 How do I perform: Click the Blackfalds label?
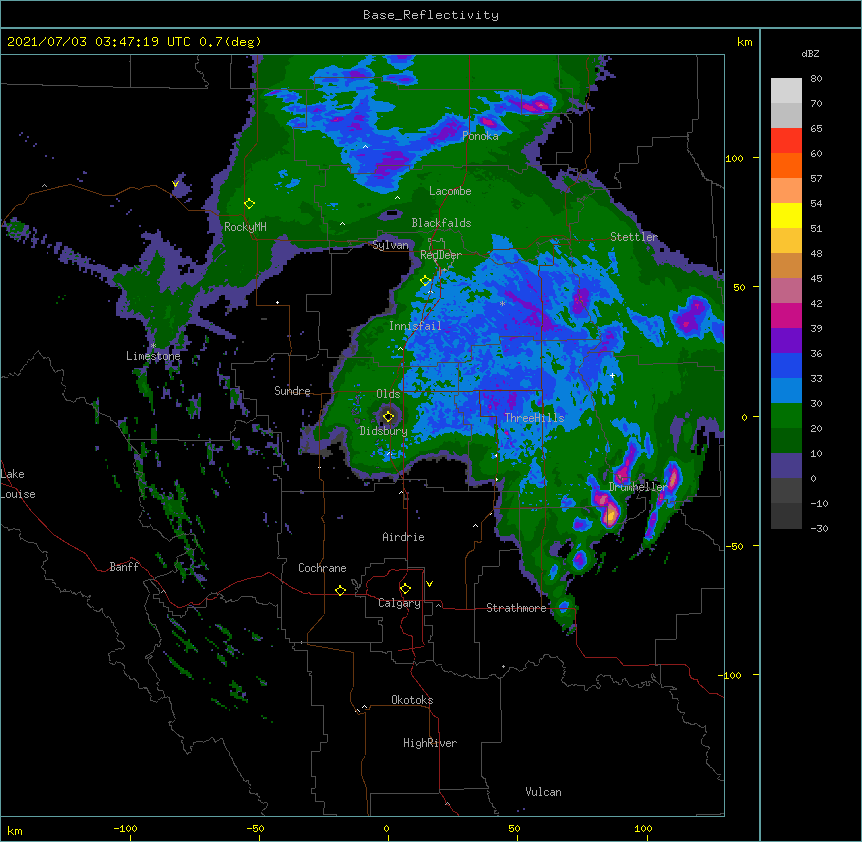441,223
